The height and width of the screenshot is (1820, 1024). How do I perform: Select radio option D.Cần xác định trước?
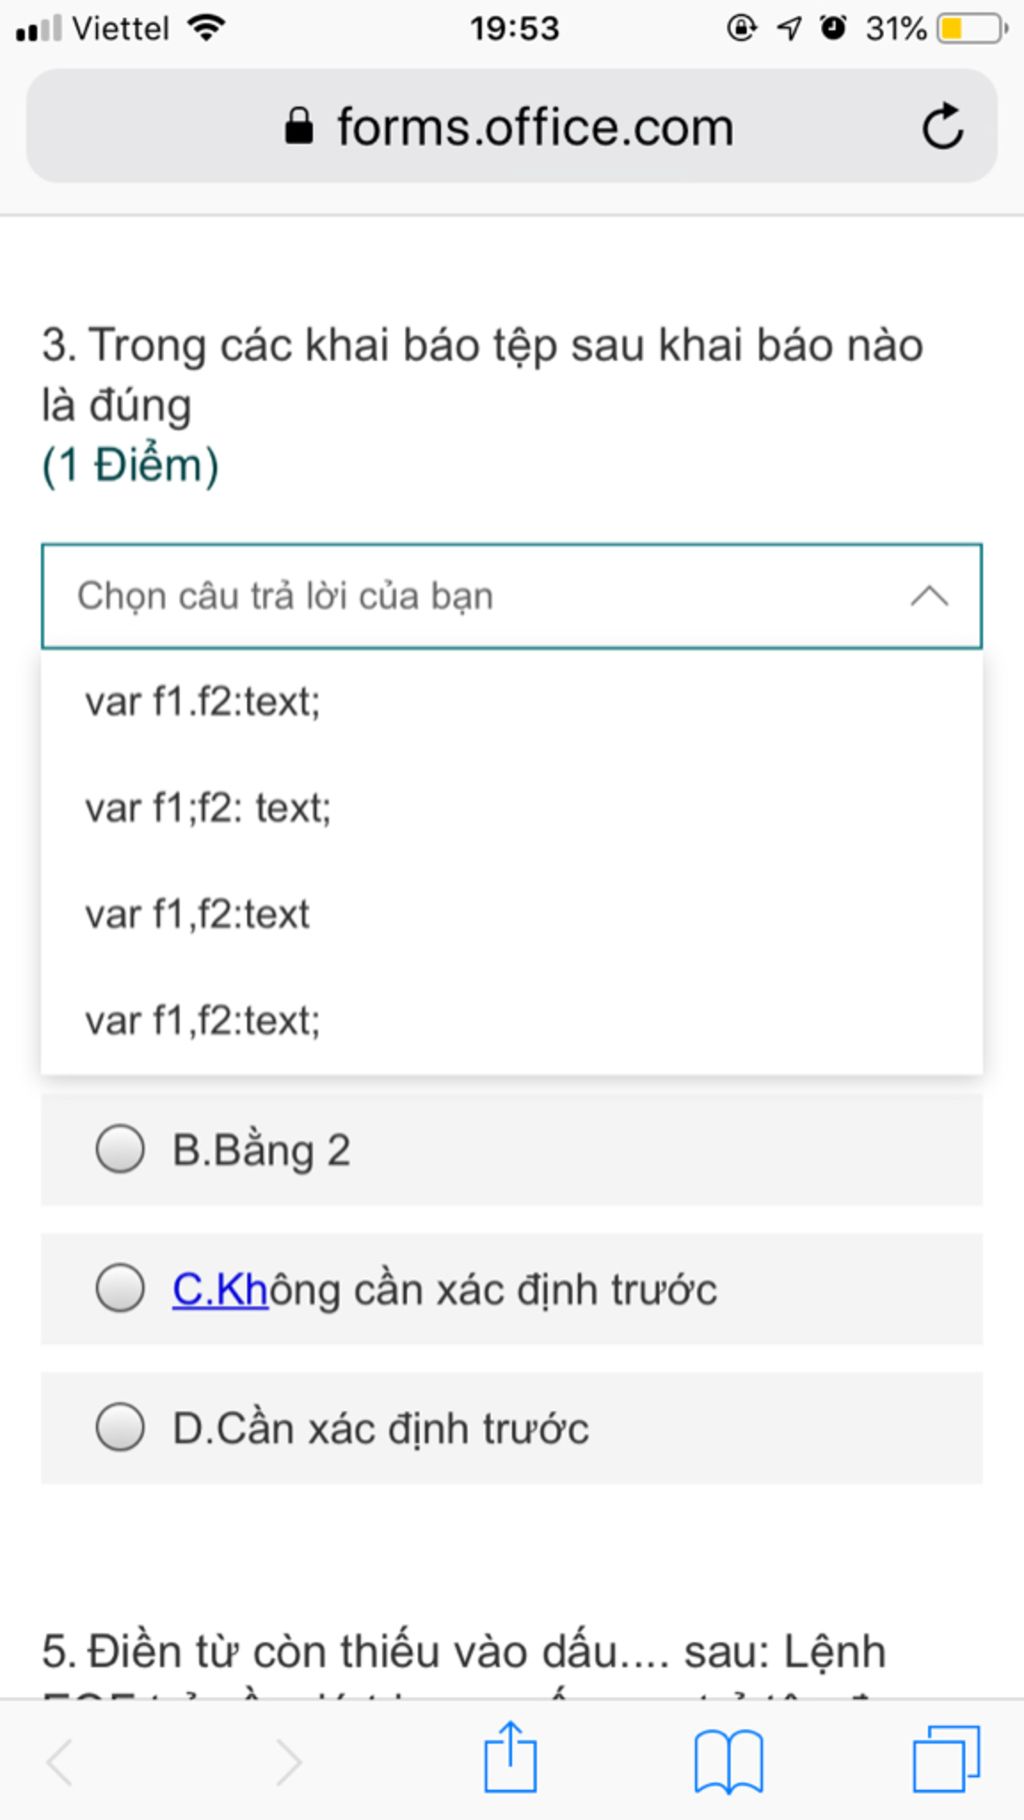(x=120, y=1427)
